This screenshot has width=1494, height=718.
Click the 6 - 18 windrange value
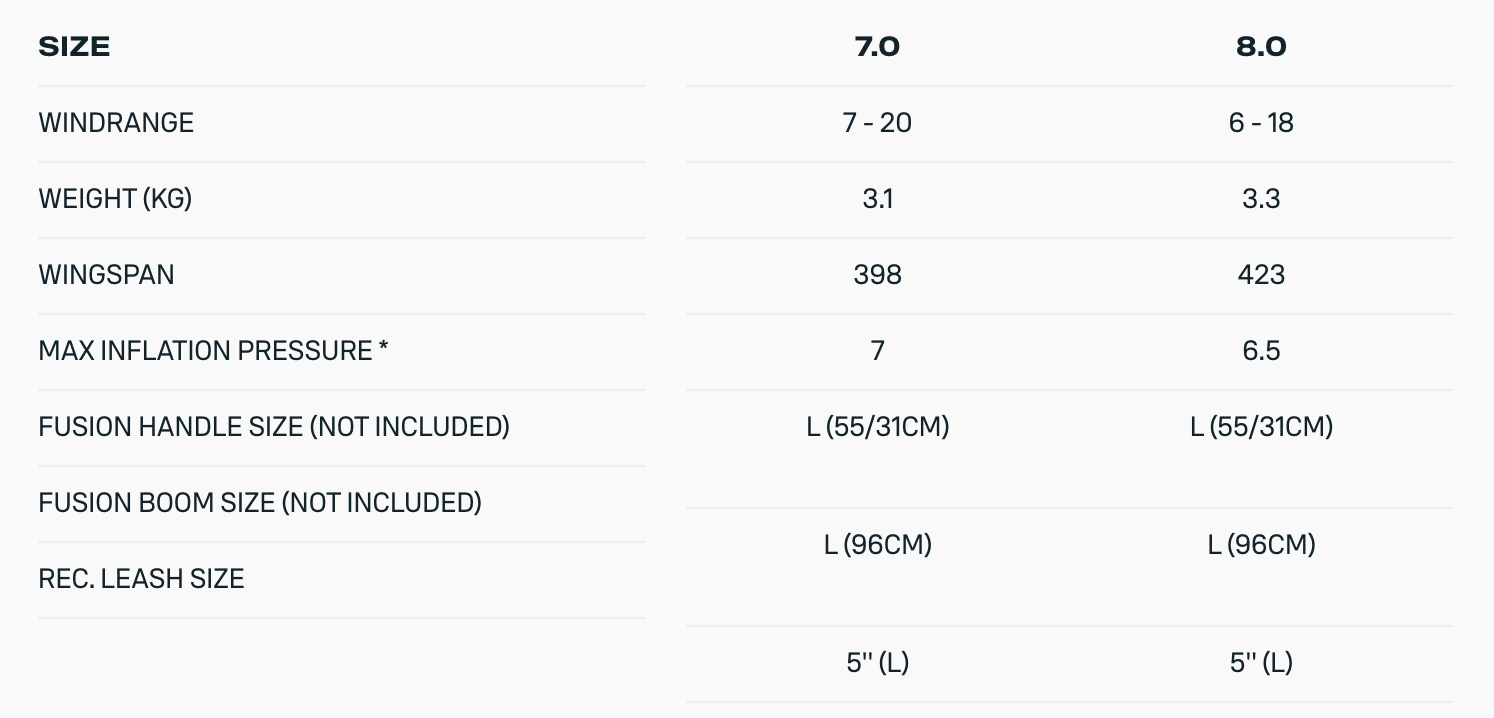click(1261, 123)
